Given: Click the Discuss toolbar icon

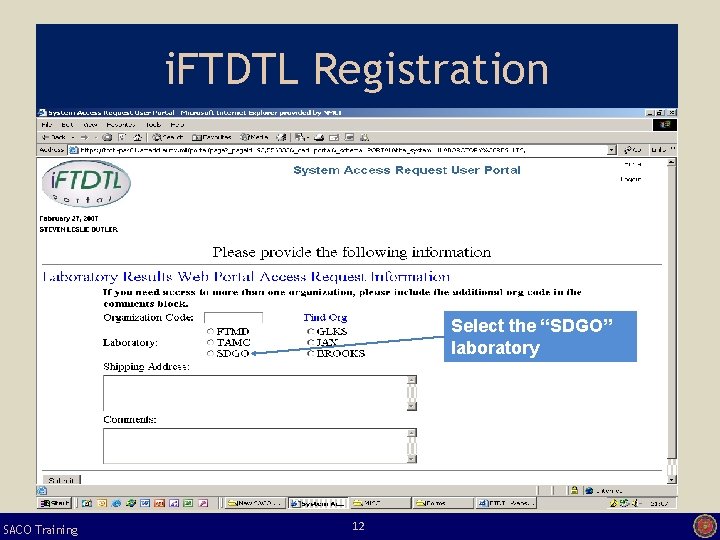Looking at the screenshot, I should point(349,137).
